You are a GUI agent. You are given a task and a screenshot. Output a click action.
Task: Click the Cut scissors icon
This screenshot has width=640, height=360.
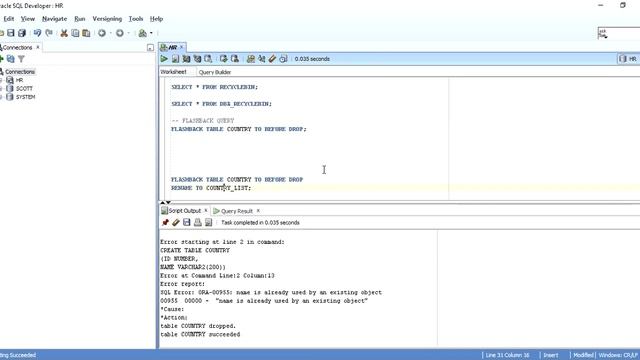[x=64, y=33]
